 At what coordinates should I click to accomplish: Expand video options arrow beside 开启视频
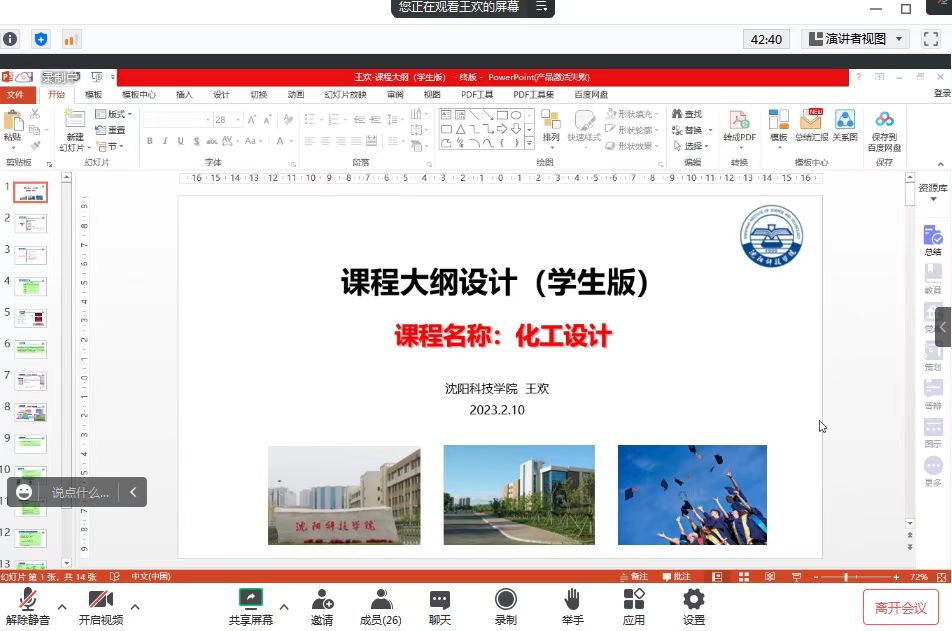point(135,607)
